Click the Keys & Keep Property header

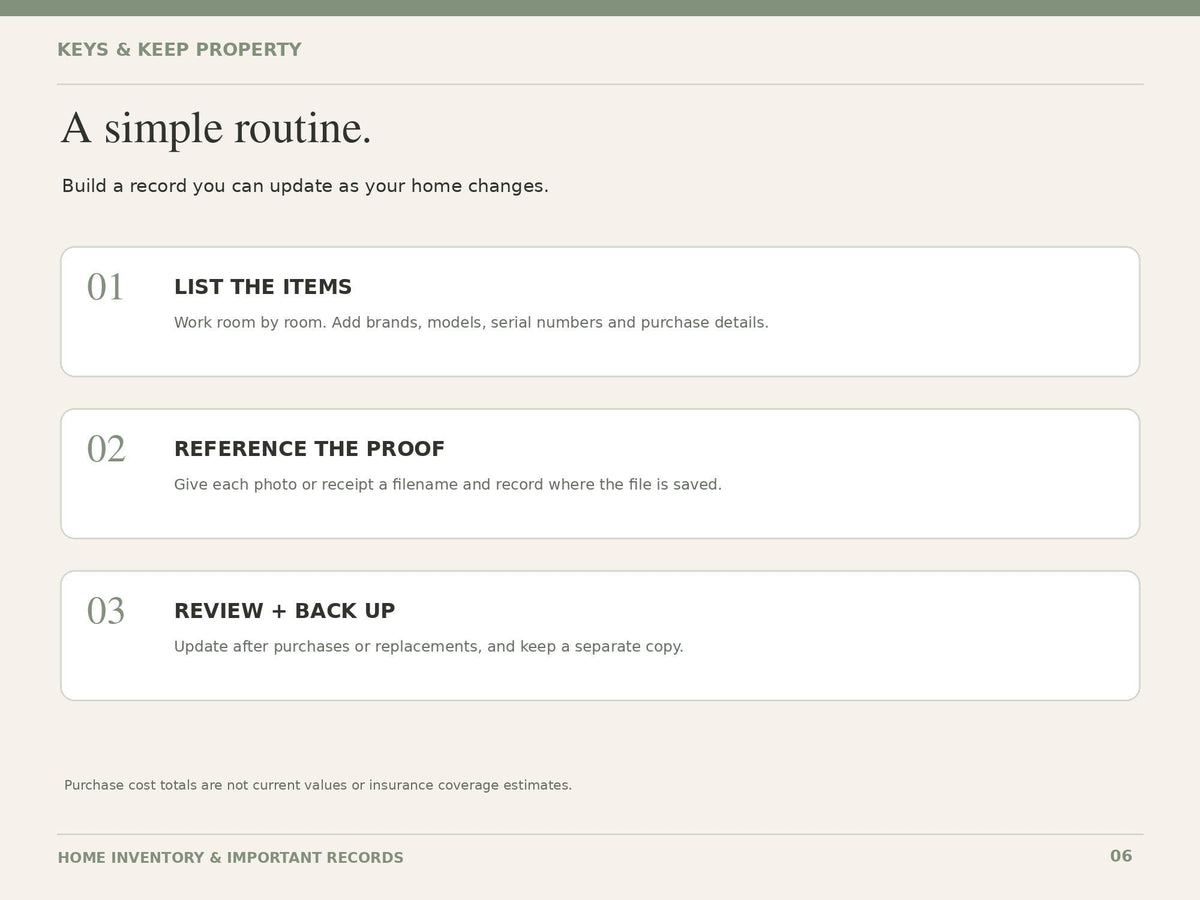click(x=179, y=50)
